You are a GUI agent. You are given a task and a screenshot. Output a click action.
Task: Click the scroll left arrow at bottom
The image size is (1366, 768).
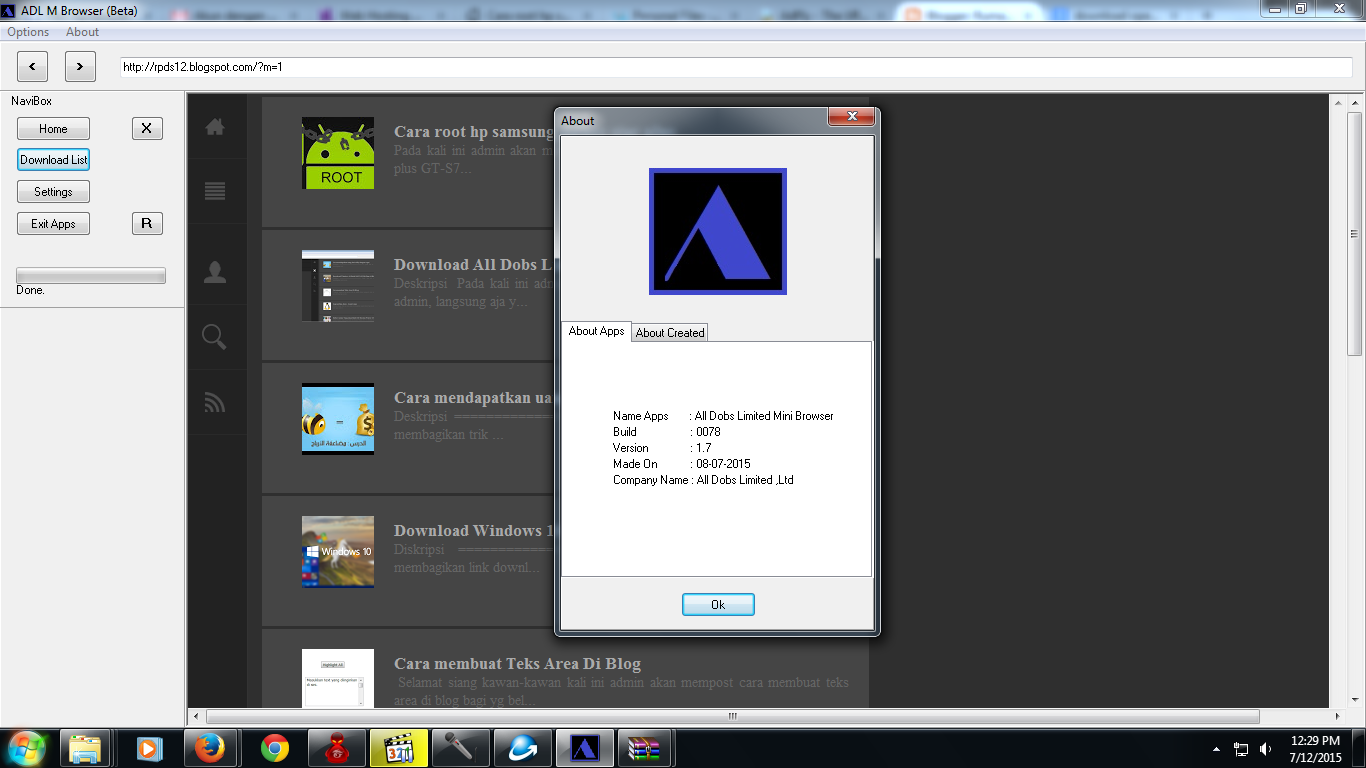pyautogui.click(x=196, y=716)
